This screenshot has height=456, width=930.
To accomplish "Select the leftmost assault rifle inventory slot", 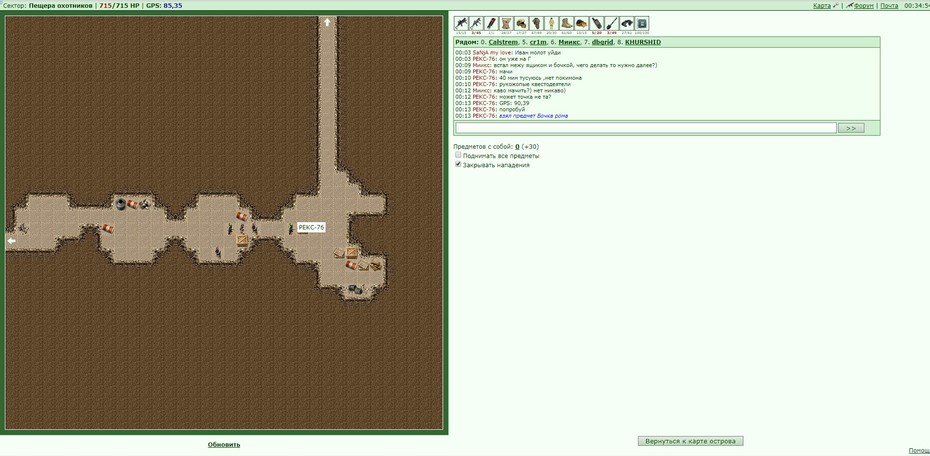I will pos(461,24).
